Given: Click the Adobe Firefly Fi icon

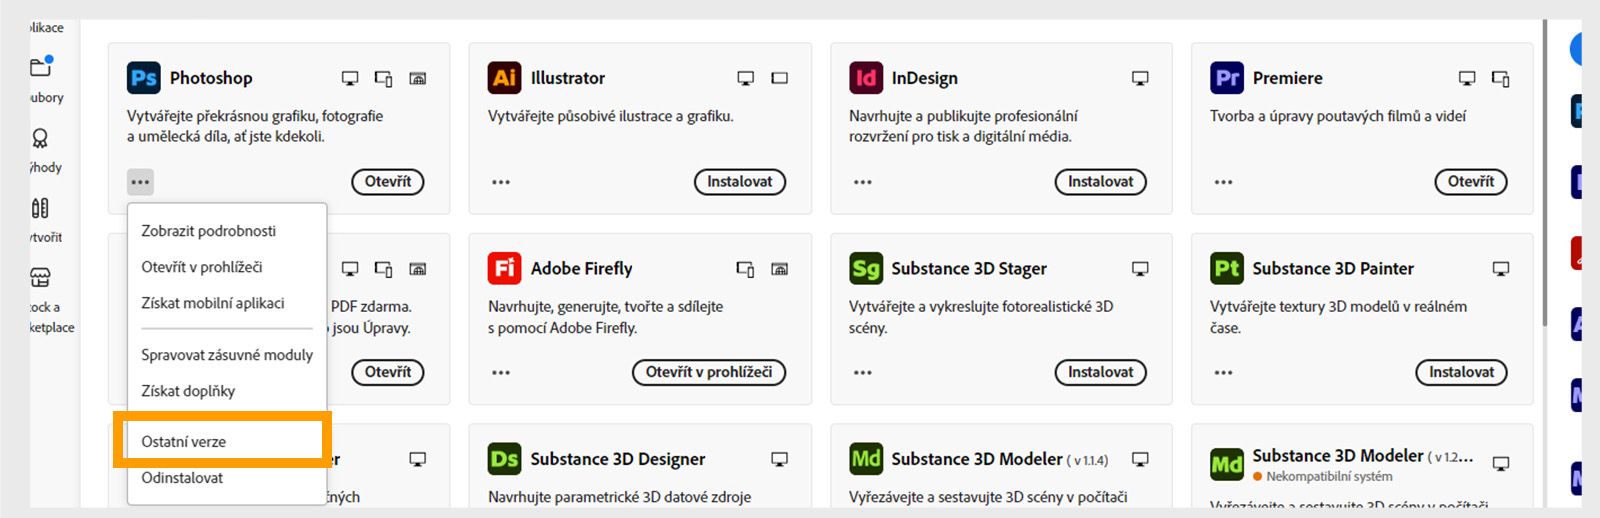Looking at the screenshot, I should click(505, 268).
